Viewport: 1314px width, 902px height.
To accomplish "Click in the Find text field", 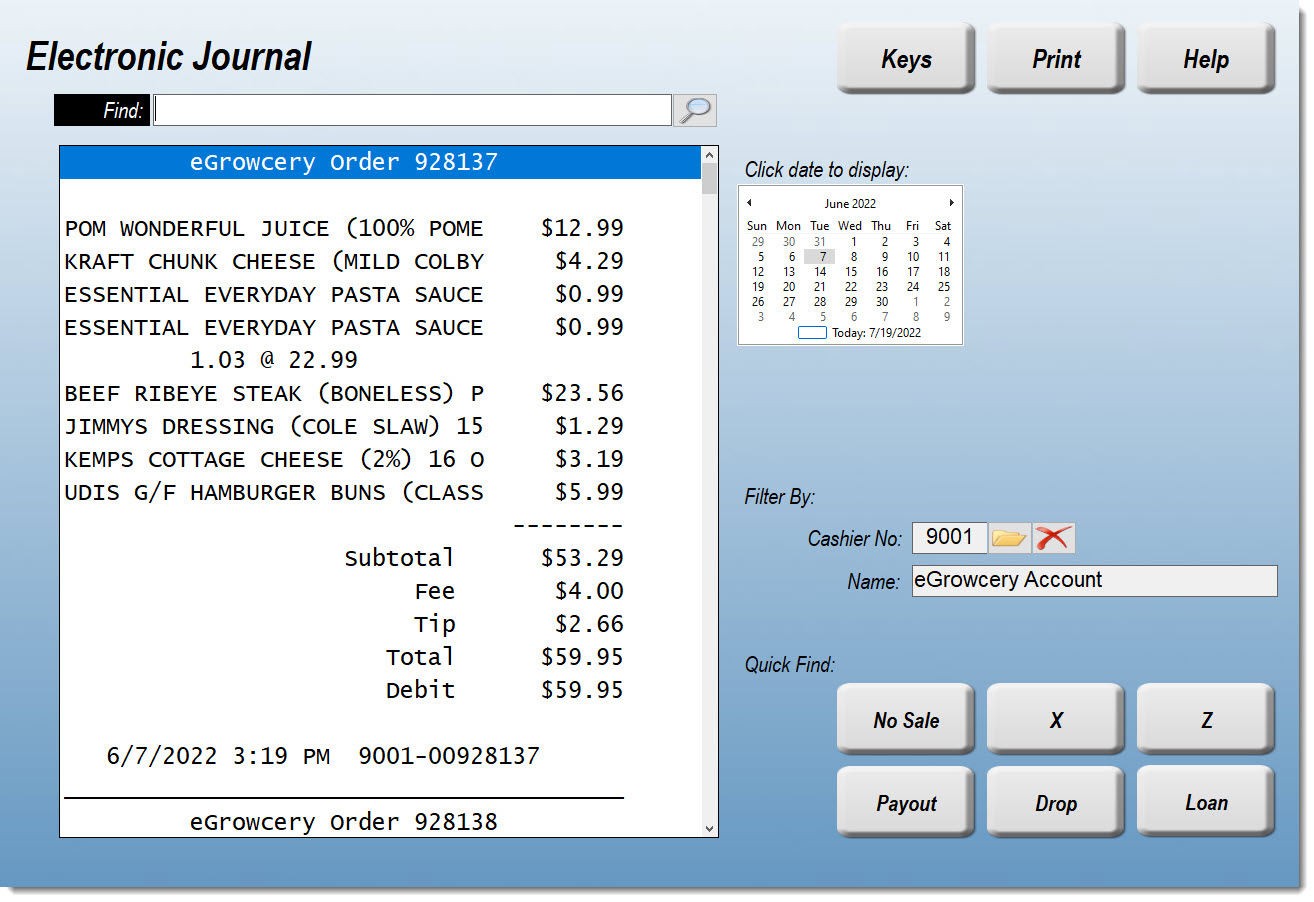I will coord(412,110).
